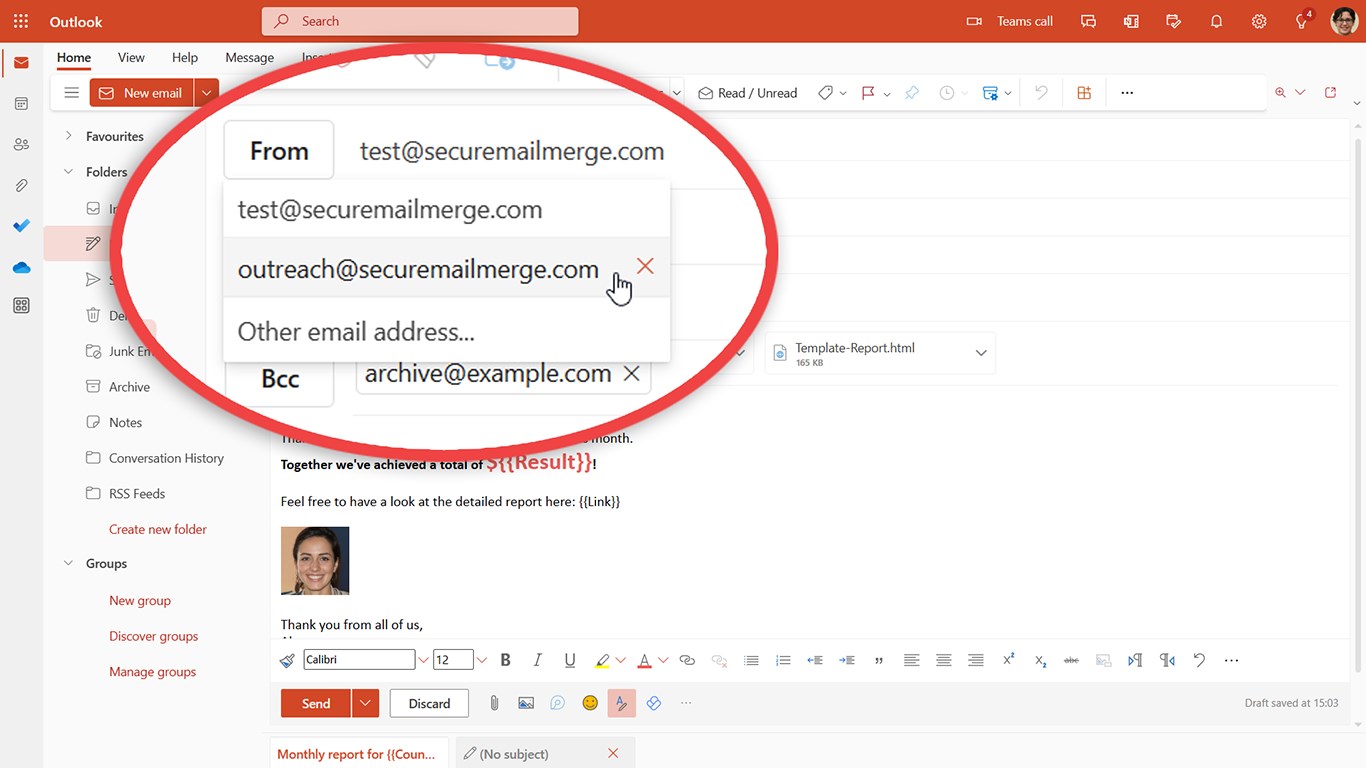1366x768 pixels.
Task: Click the Snooze clock icon
Action: tap(947, 93)
